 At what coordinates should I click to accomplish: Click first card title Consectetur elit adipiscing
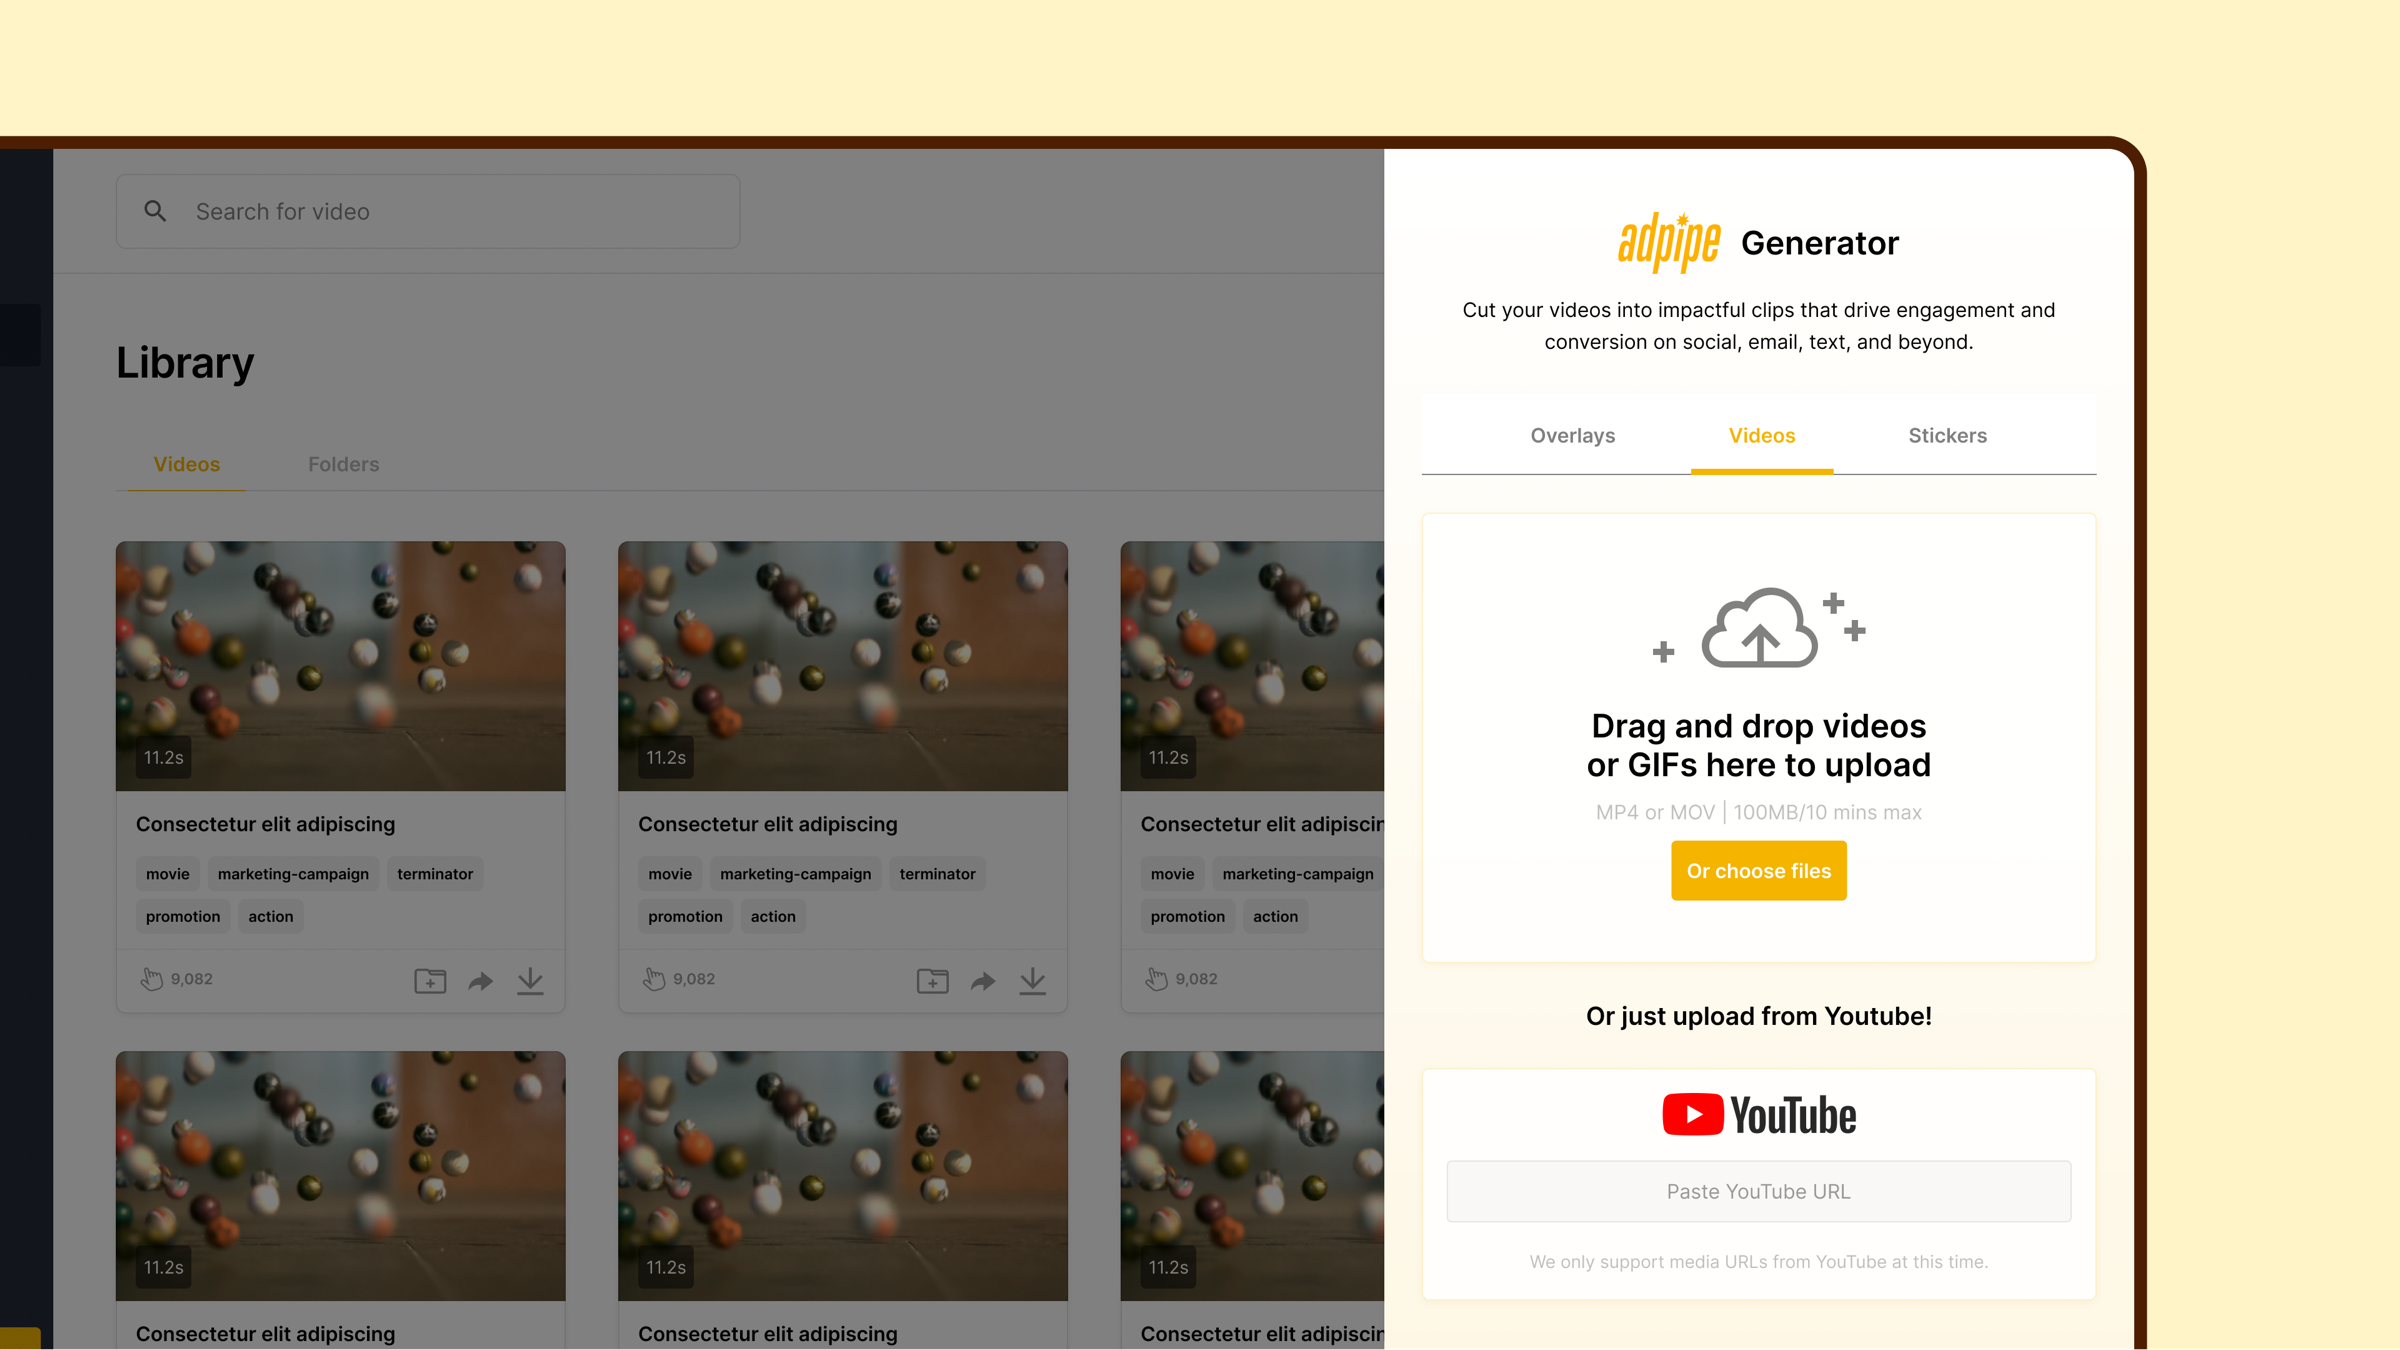coord(266,823)
